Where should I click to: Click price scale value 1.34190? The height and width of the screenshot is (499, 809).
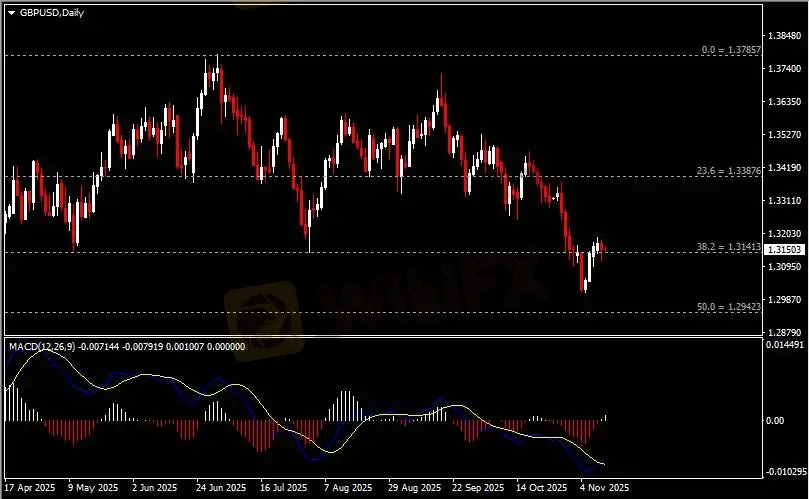pos(785,168)
